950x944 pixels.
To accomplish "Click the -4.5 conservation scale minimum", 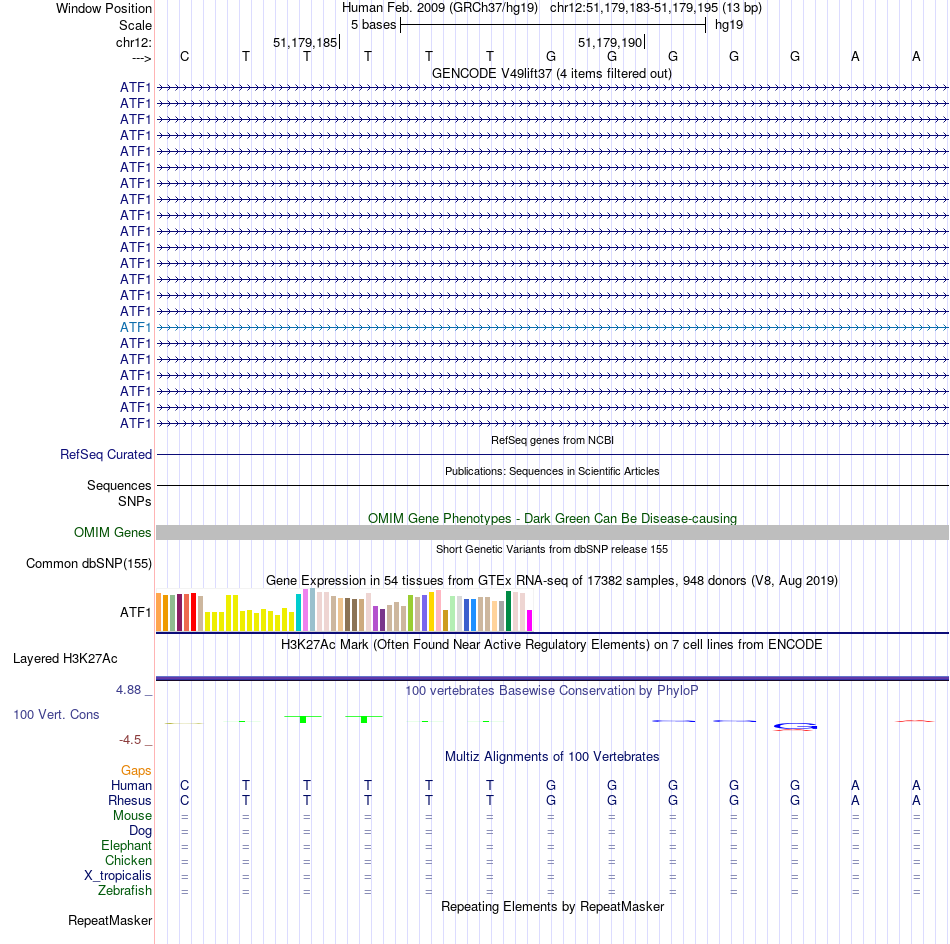I will pos(130,740).
